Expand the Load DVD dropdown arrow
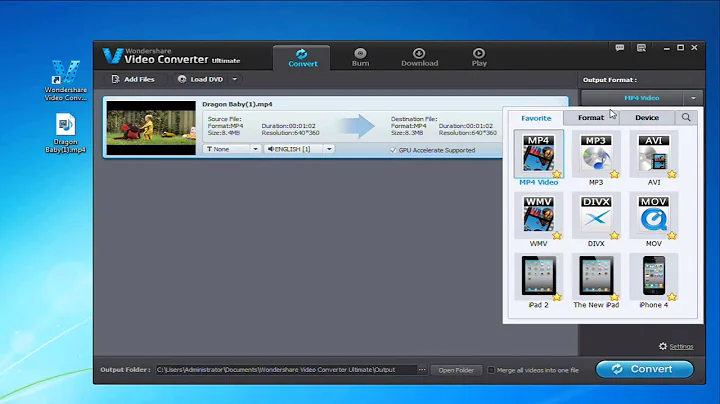The height and width of the screenshot is (404, 720). click(x=235, y=79)
